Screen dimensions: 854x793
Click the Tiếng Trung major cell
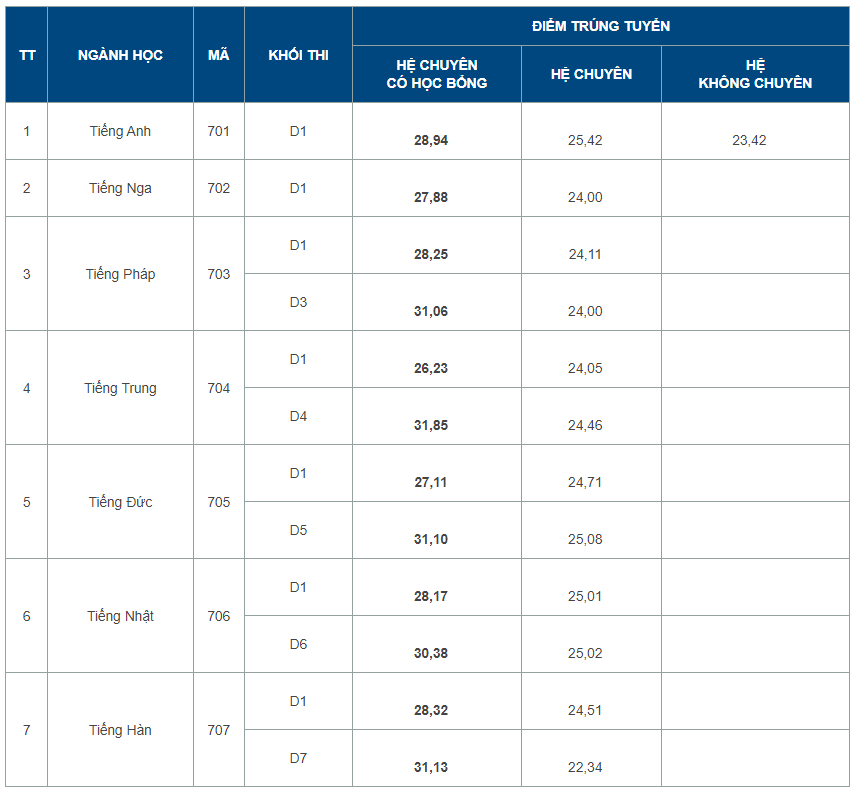(x=120, y=388)
